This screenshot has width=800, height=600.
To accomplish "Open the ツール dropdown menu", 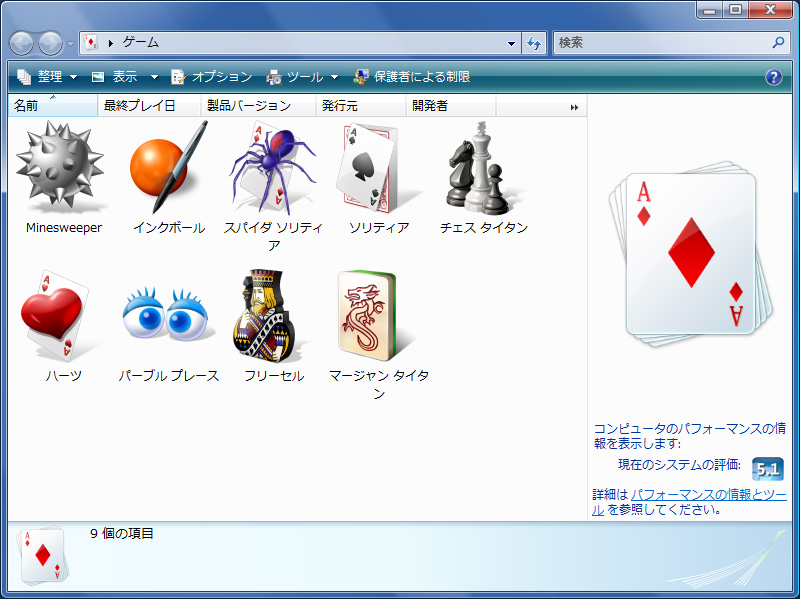I will (x=302, y=77).
